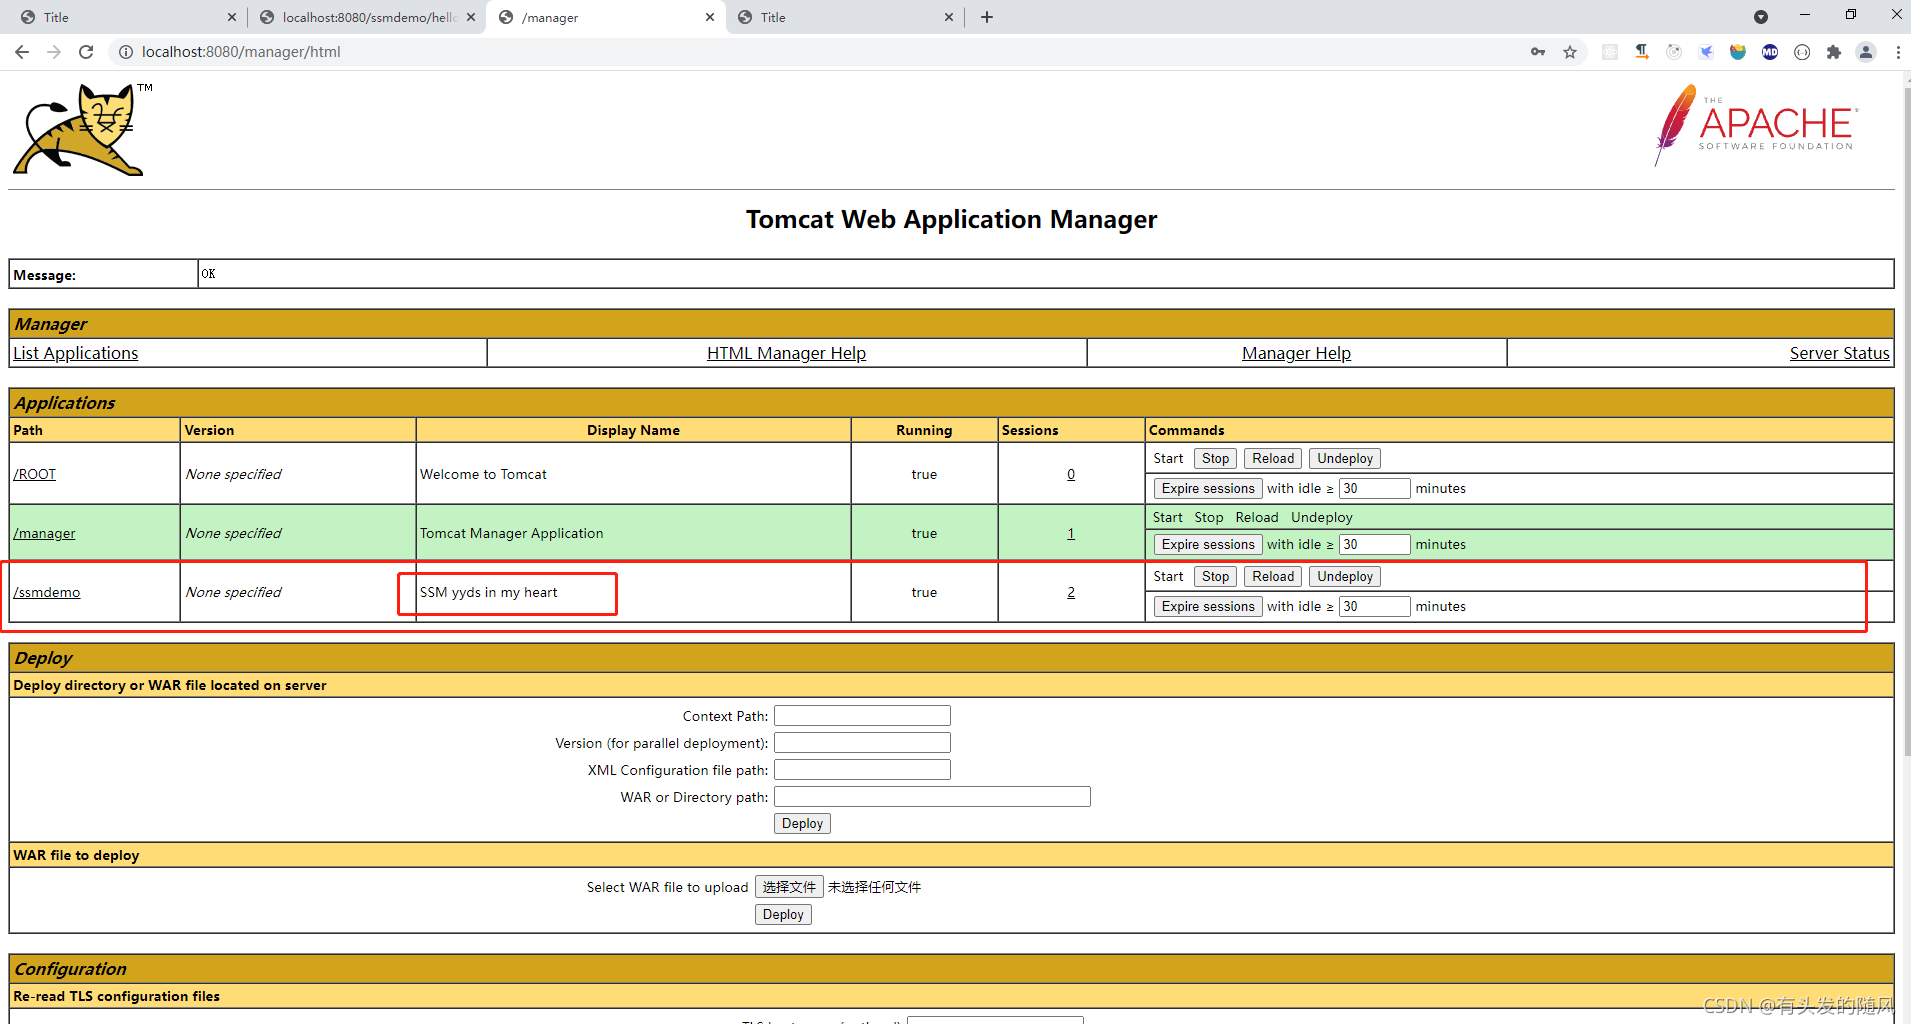
Task: Switch to the localhost:8080/ssmdemo tab
Action: pyautogui.click(x=366, y=17)
